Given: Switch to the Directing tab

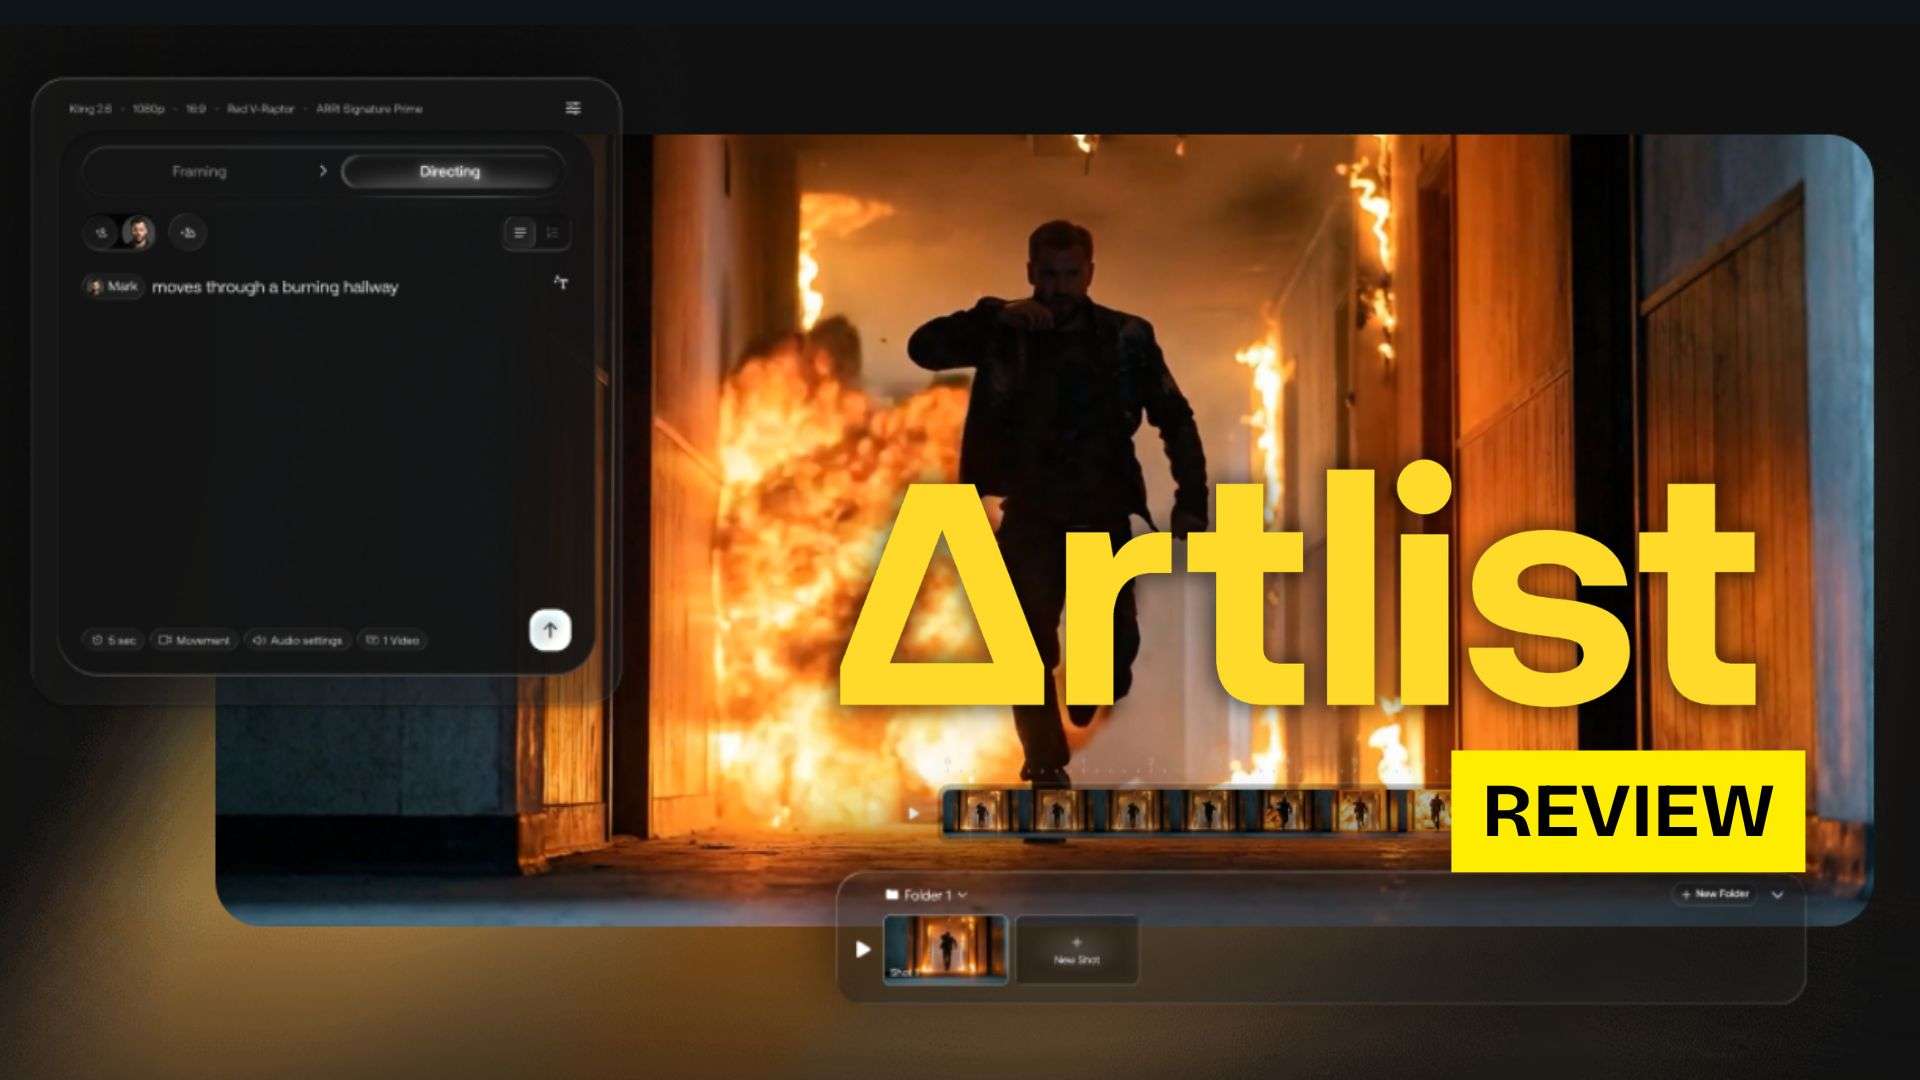Looking at the screenshot, I should (x=450, y=172).
